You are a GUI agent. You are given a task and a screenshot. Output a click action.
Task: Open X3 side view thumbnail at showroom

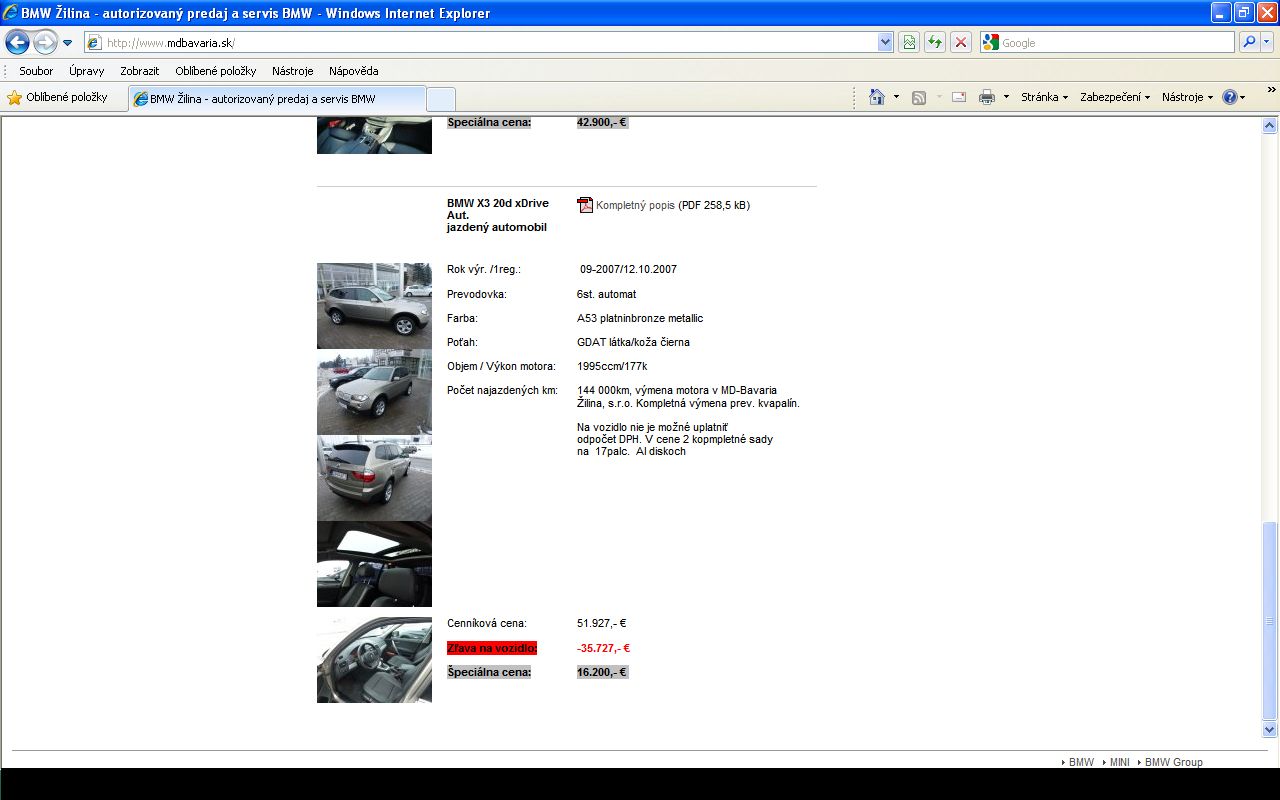[x=374, y=306]
